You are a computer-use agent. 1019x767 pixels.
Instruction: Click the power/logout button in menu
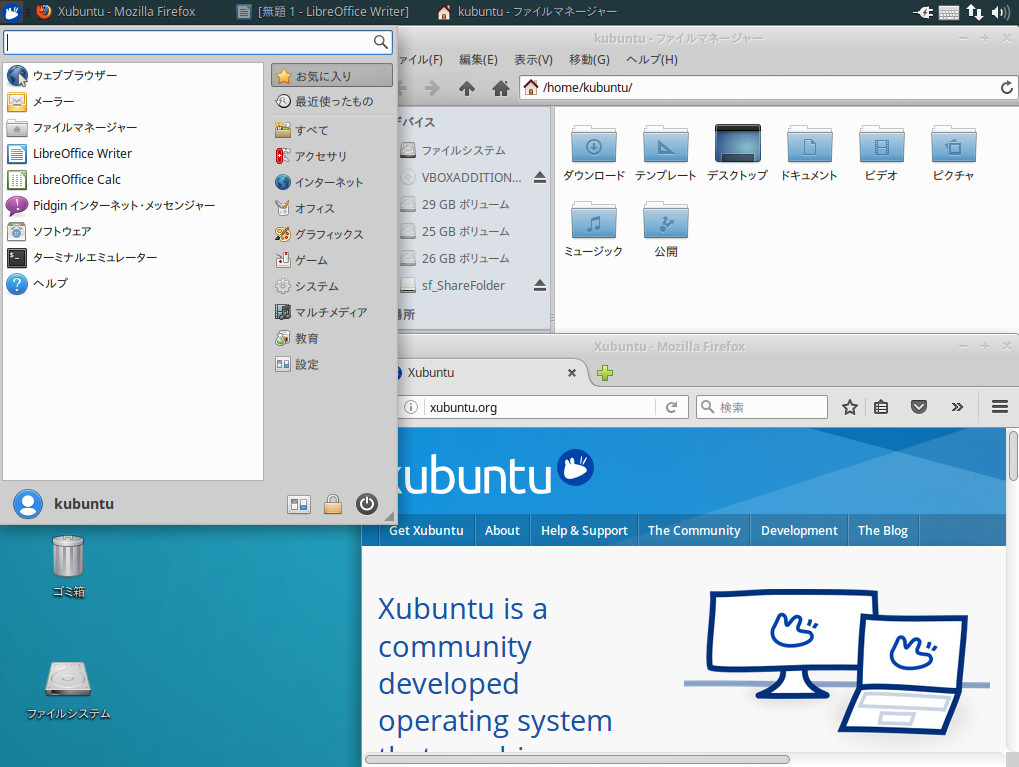point(367,504)
